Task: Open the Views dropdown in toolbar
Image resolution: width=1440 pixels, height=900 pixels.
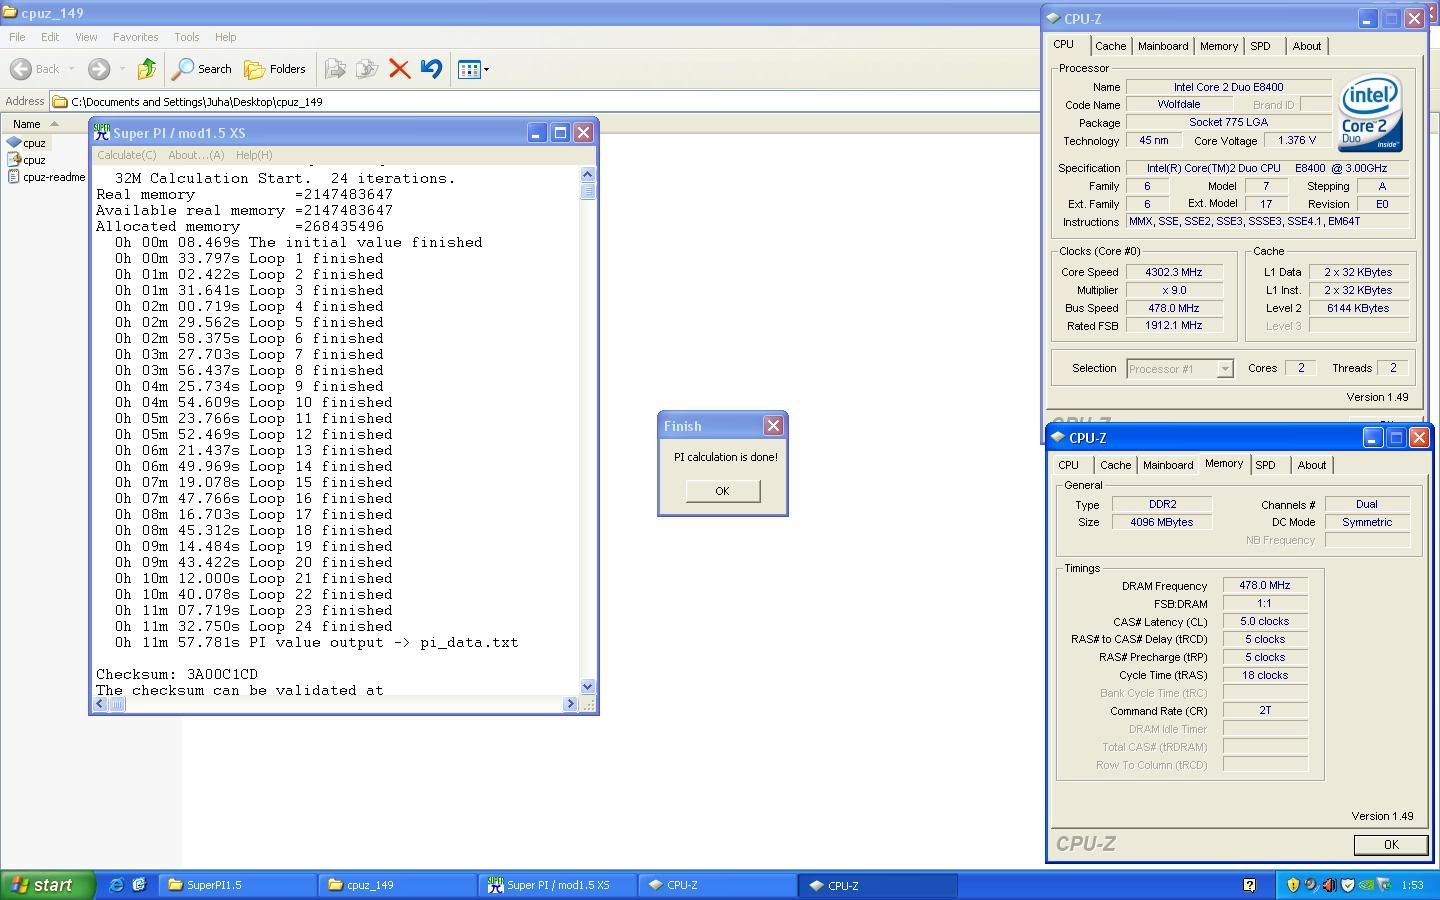Action: coord(473,69)
